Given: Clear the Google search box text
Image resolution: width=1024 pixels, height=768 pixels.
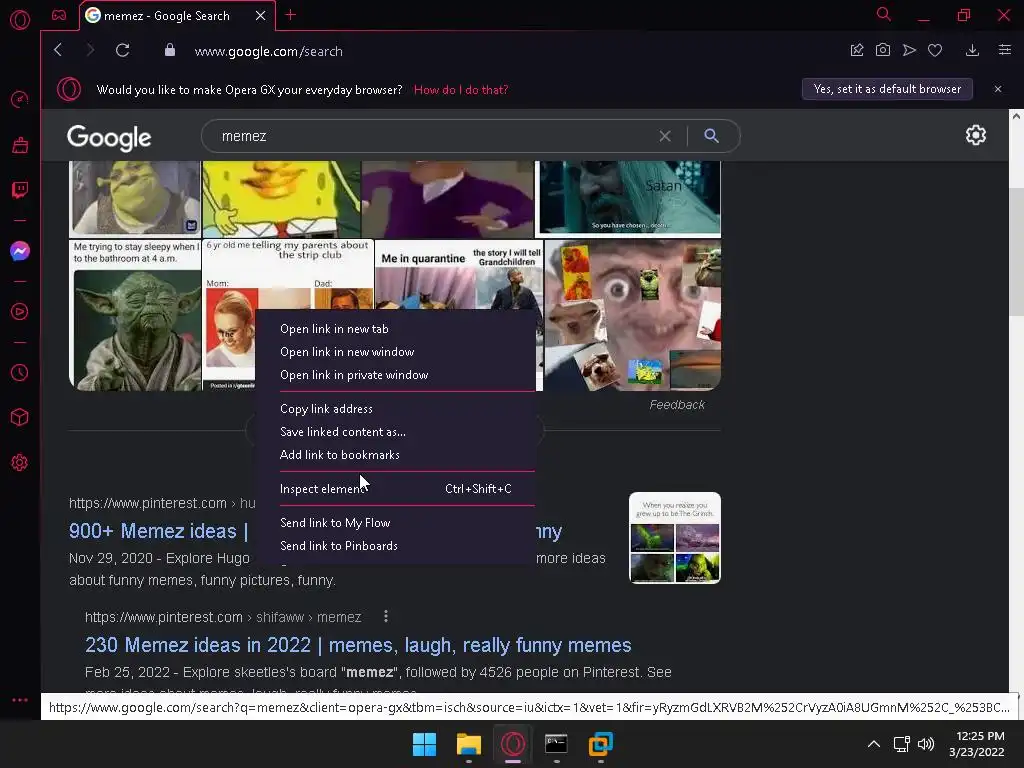Looking at the screenshot, I should 665,136.
